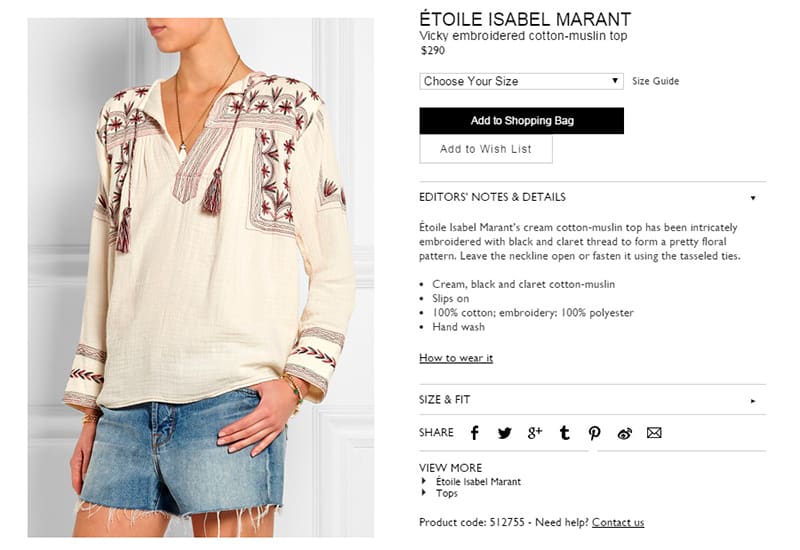This screenshot has height=550, width=800.
Task: Email this product using the envelope icon
Action: coord(654,433)
